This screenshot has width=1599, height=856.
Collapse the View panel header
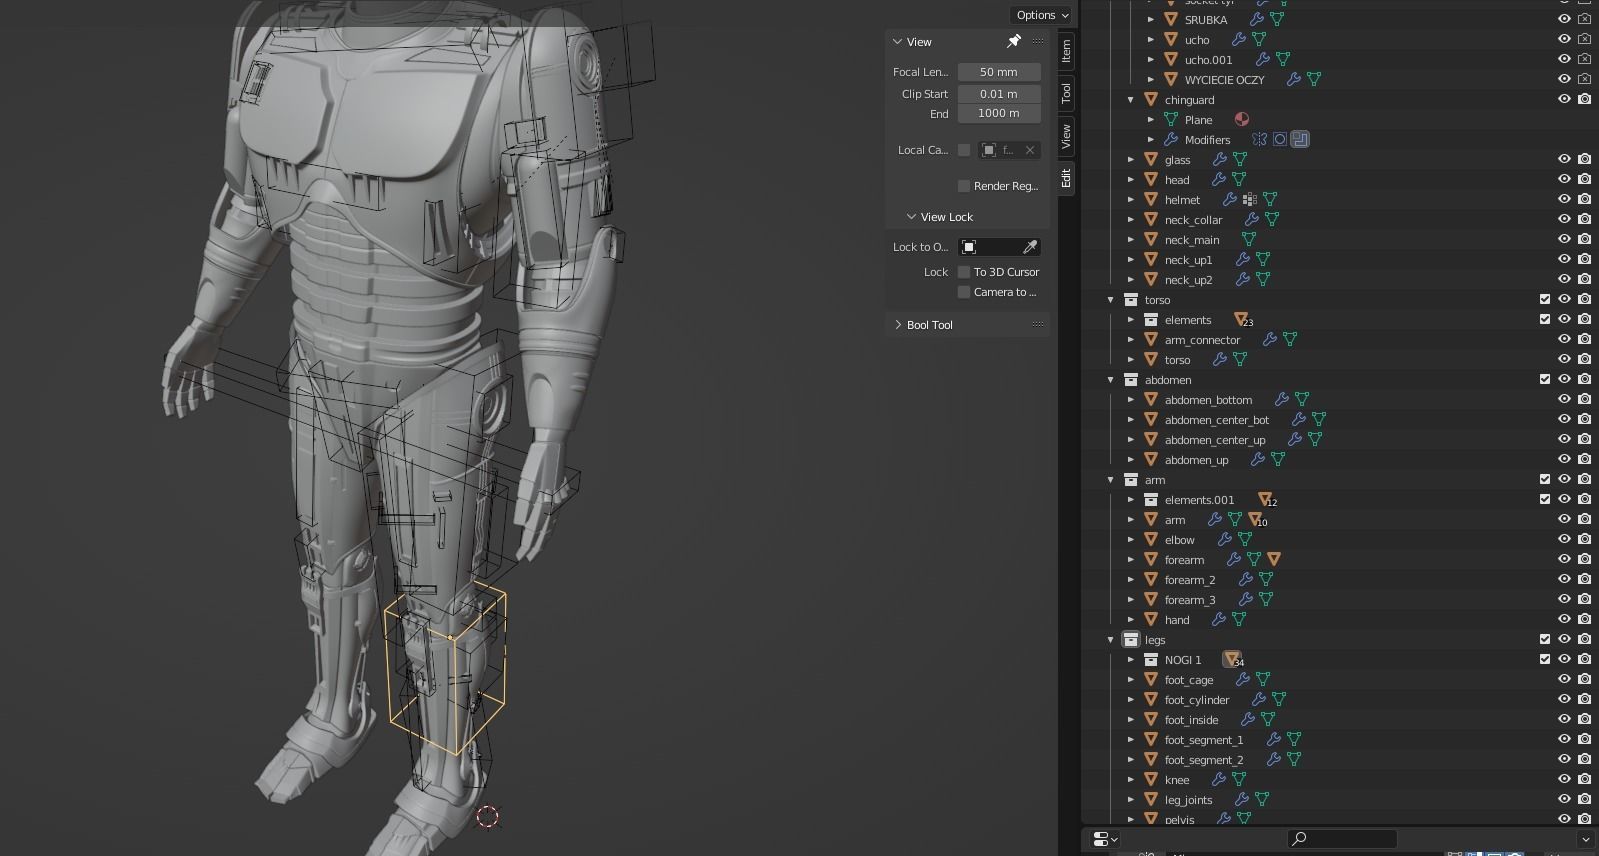tap(896, 42)
